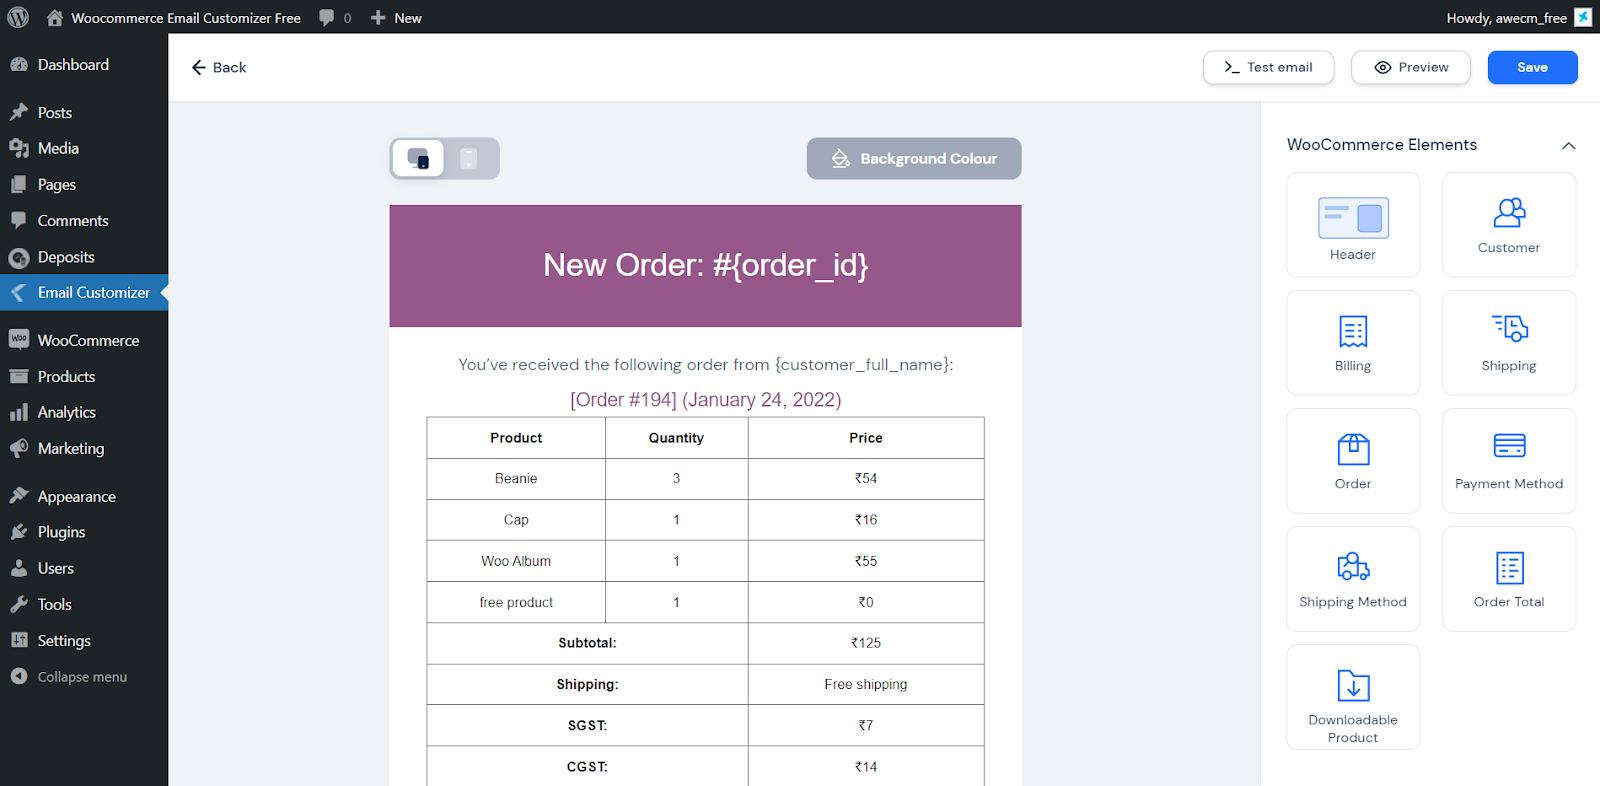Collapse the WooCommerce Elements panel chevron

coord(1568,145)
